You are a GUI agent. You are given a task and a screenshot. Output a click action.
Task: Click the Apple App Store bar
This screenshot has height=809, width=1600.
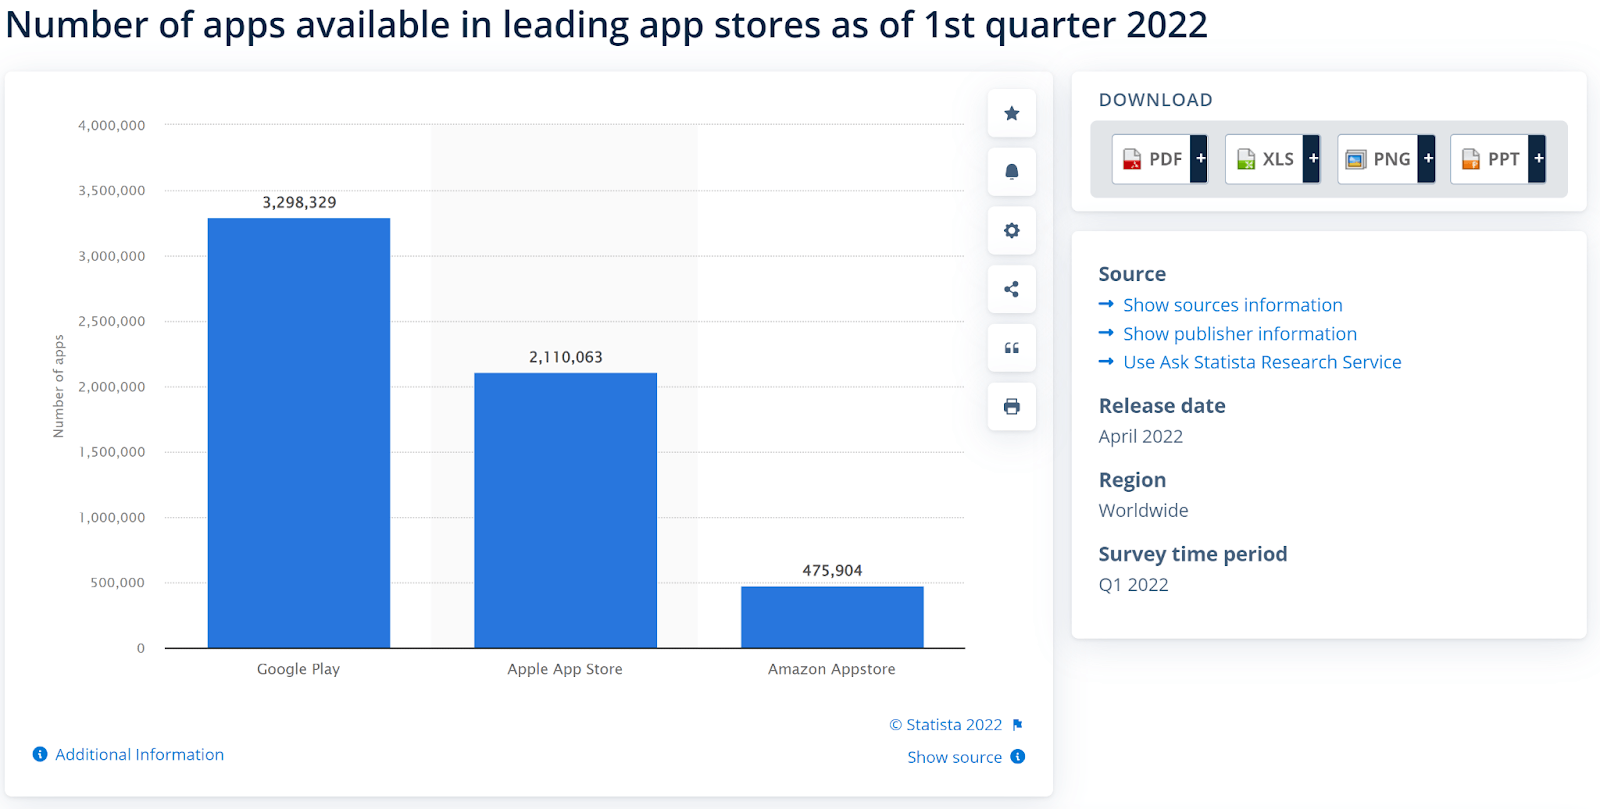pos(565,510)
